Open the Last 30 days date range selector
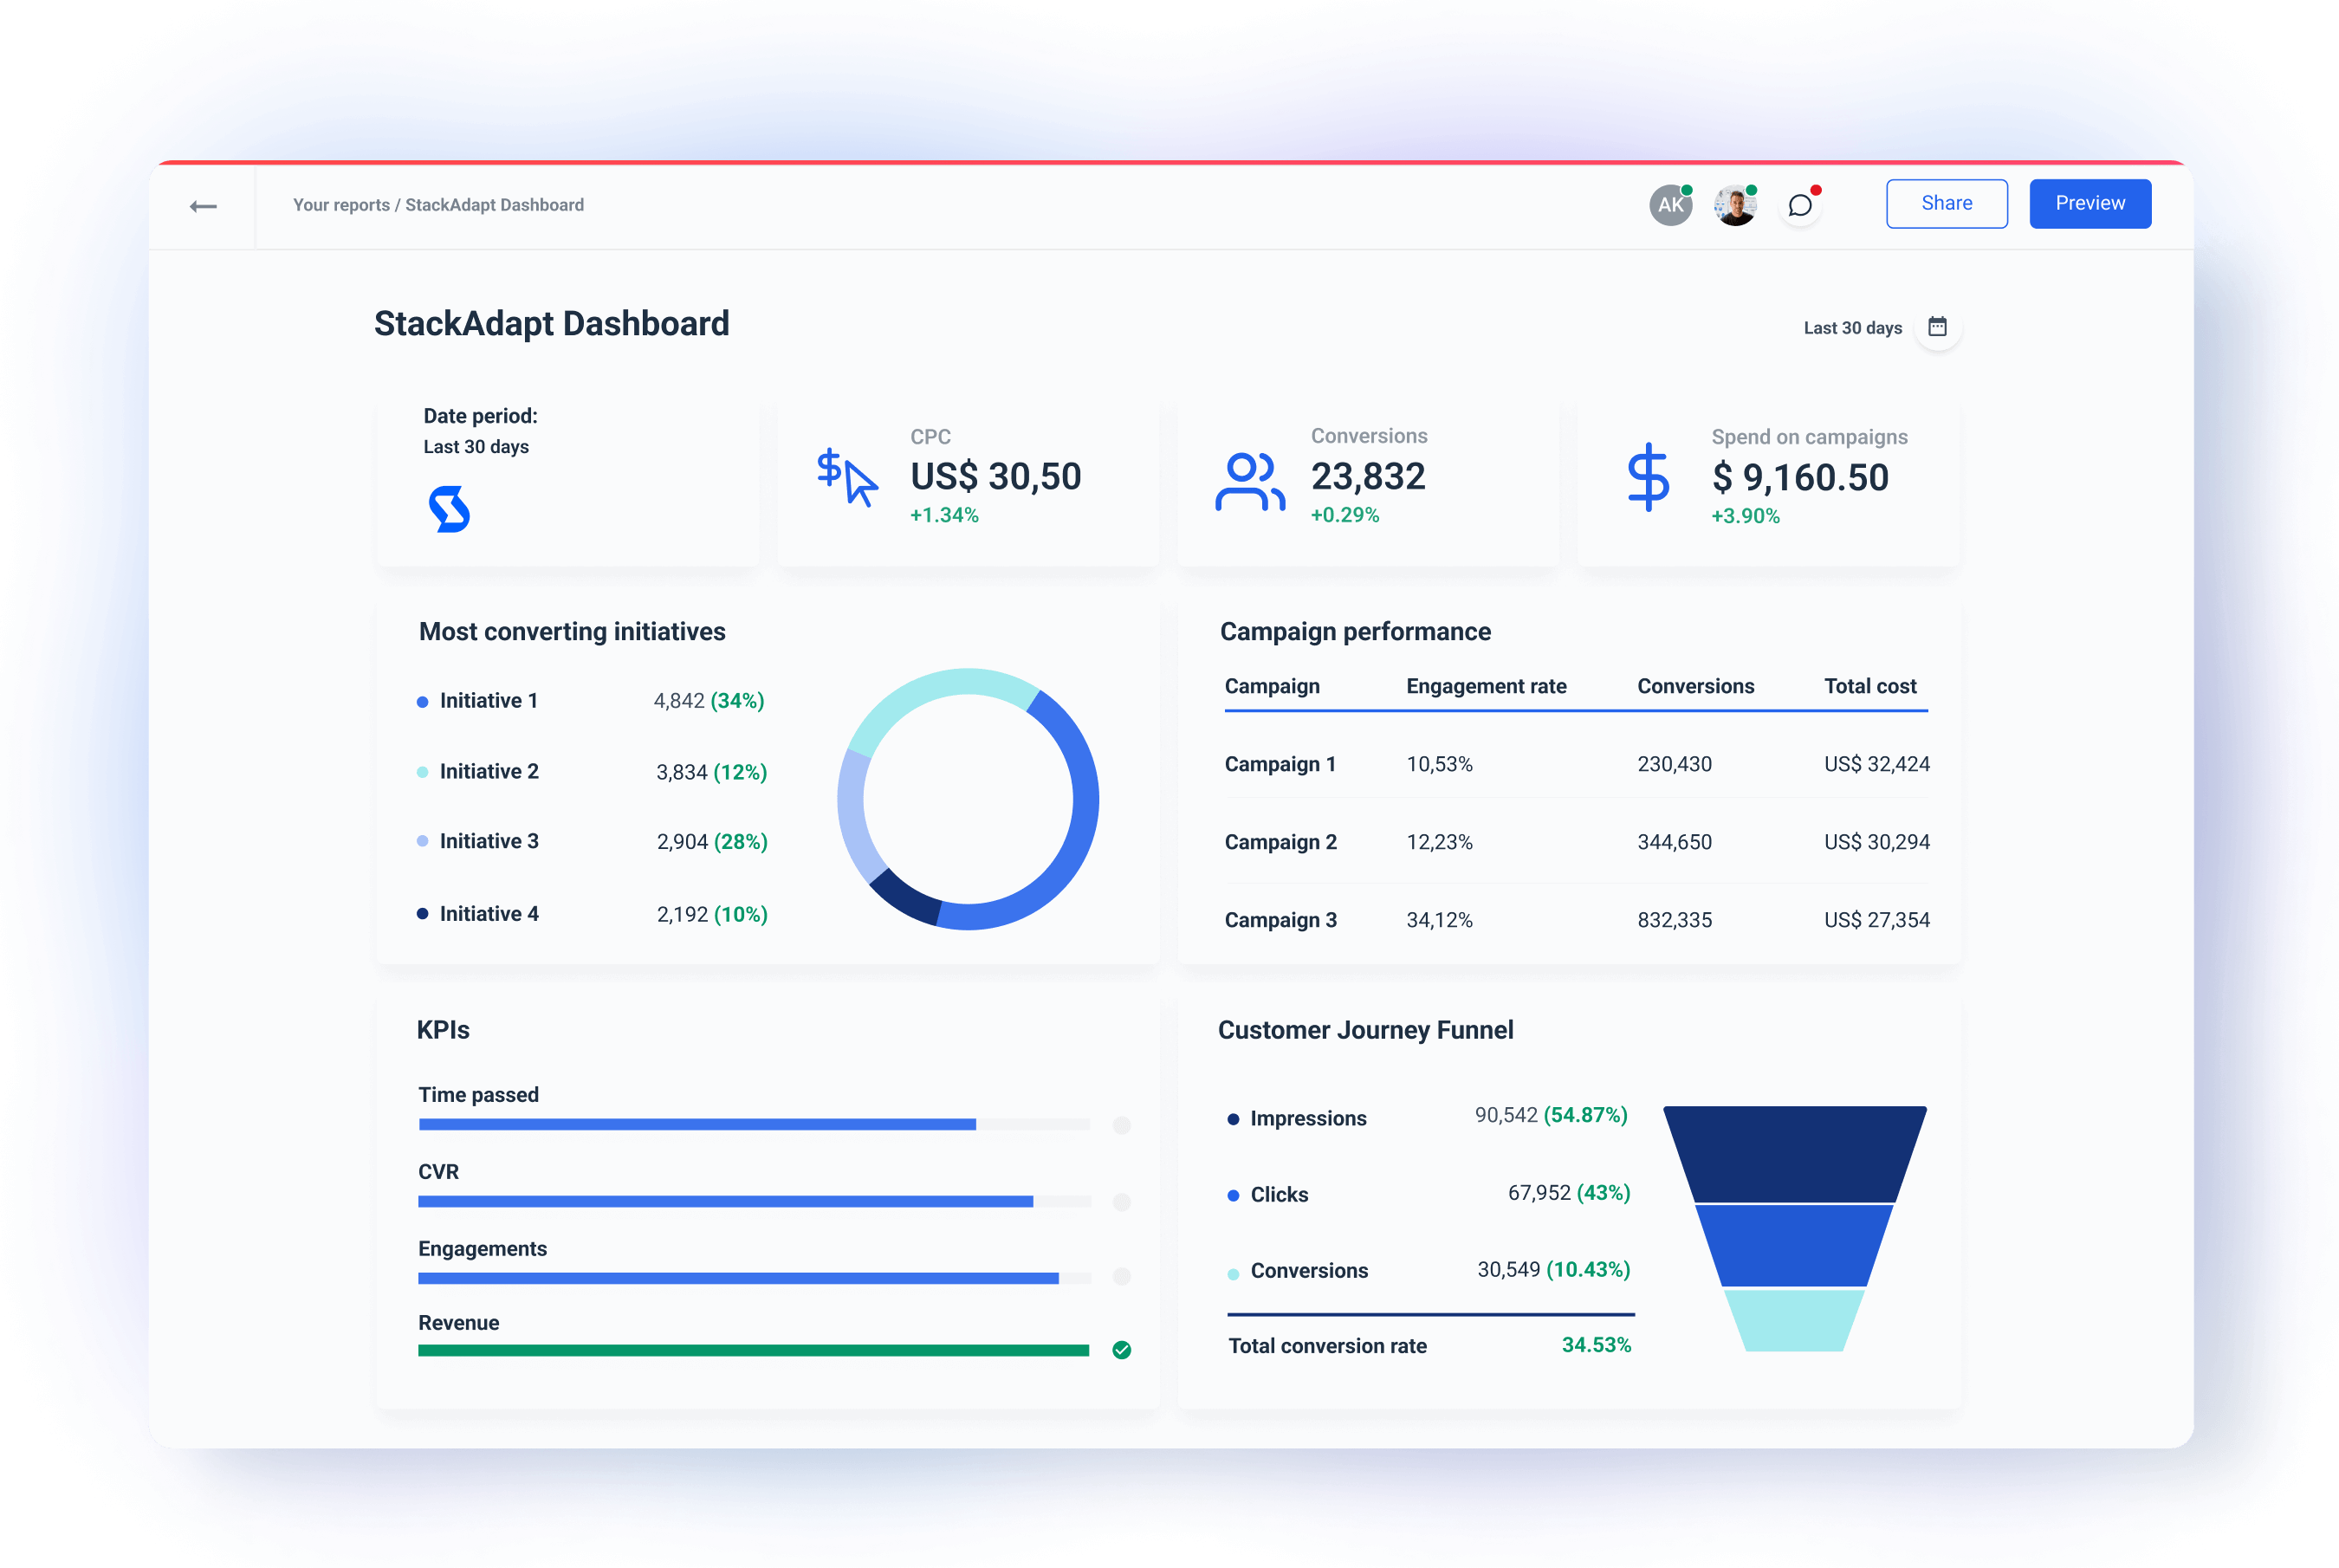The height and width of the screenshot is (1568, 2339). [x=1852, y=327]
